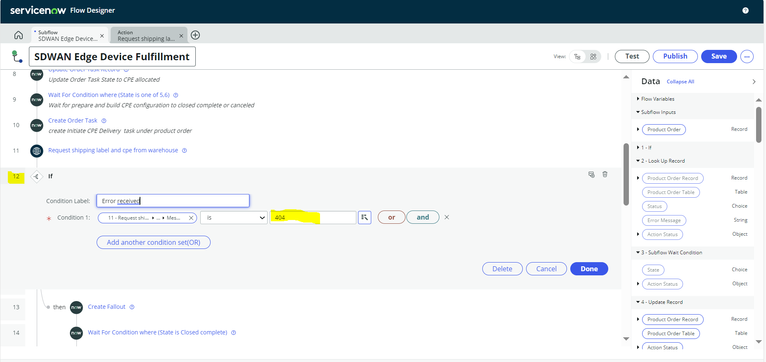The width and height of the screenshot is (766, 362).
Task: Open Wait For Condition (State is Closed complete) step
Action: 157,332
